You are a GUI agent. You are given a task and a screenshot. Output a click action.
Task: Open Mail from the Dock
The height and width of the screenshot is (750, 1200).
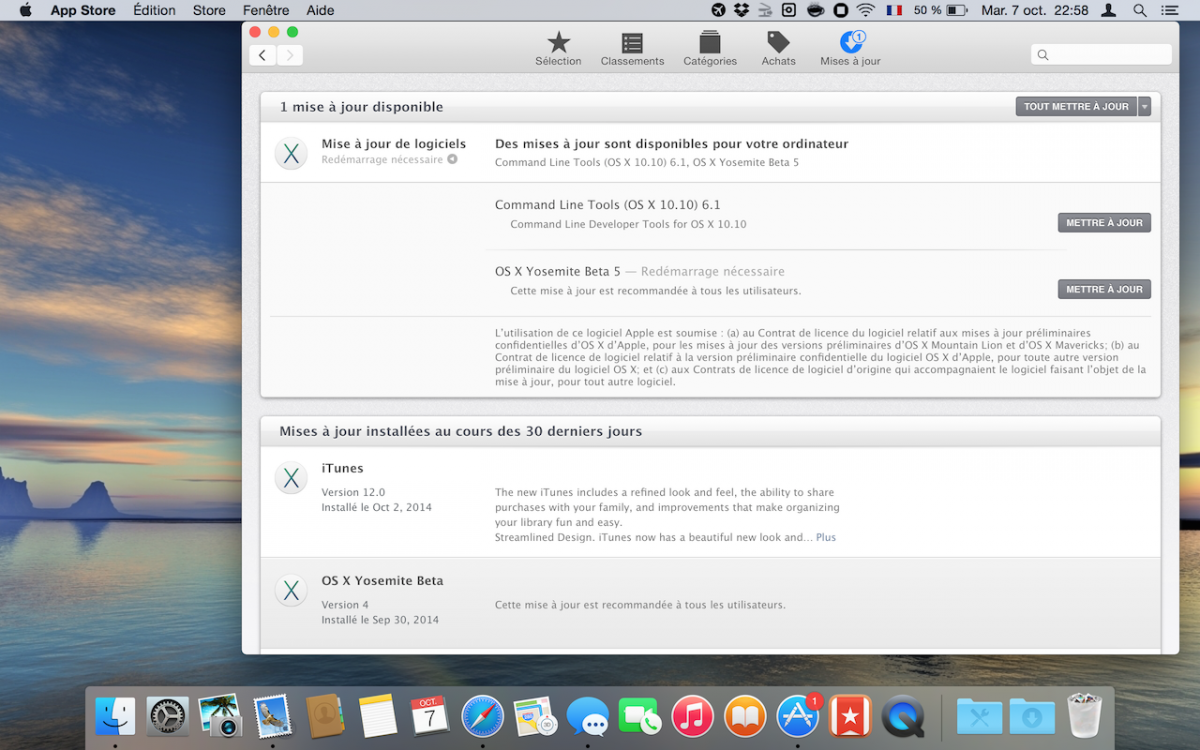tap(272, 716)
